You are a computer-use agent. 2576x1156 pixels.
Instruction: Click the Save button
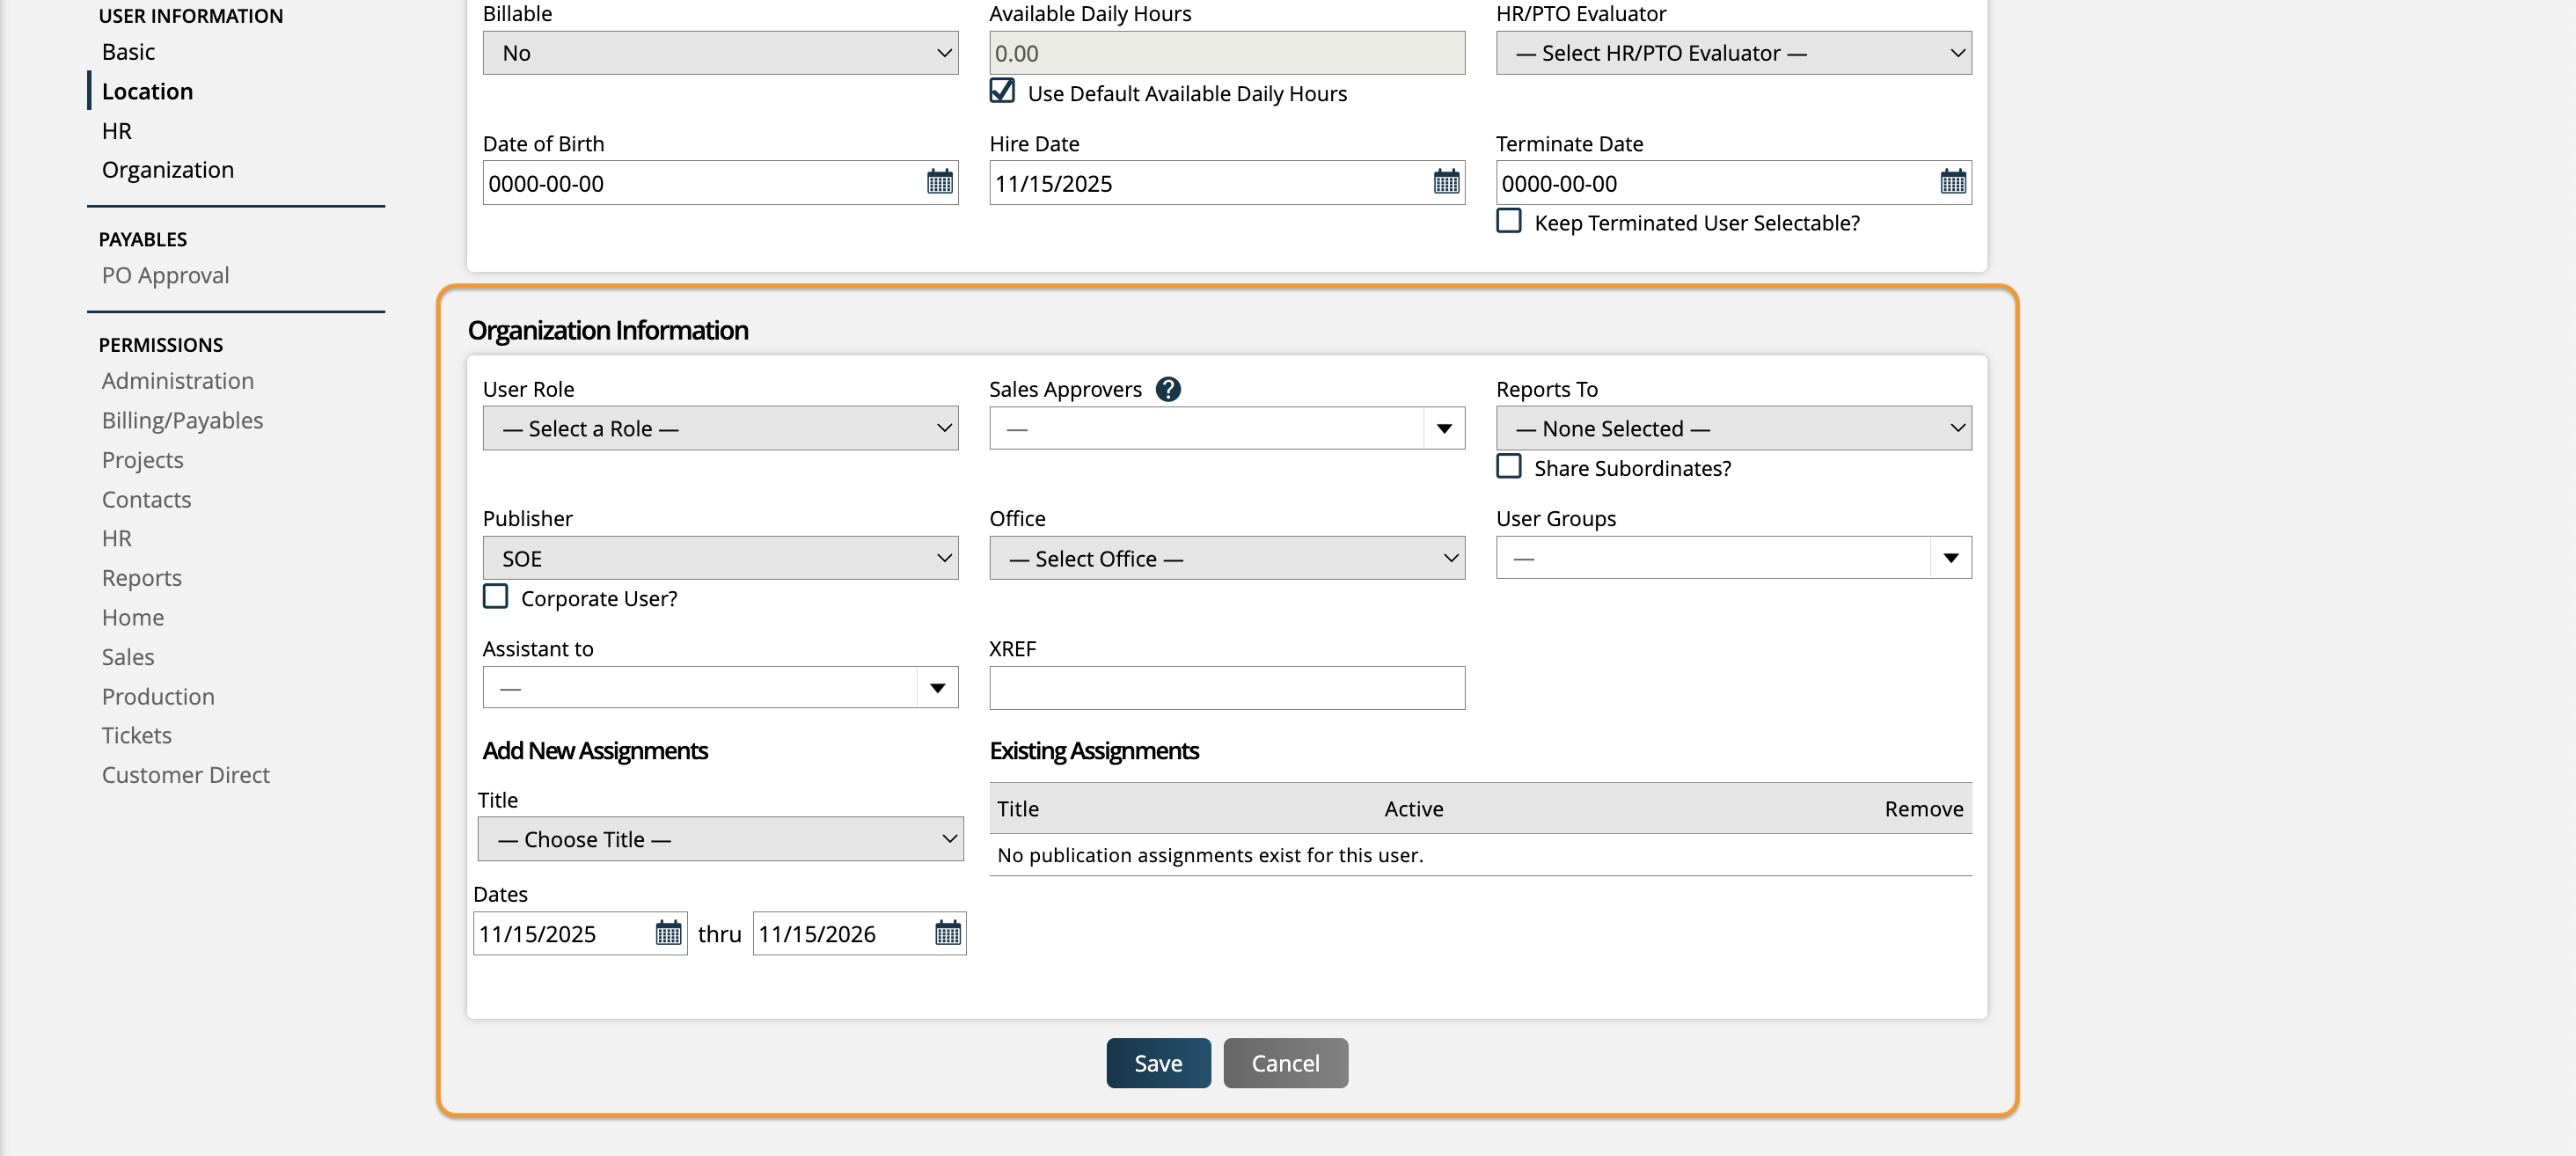point(1157,1063)
